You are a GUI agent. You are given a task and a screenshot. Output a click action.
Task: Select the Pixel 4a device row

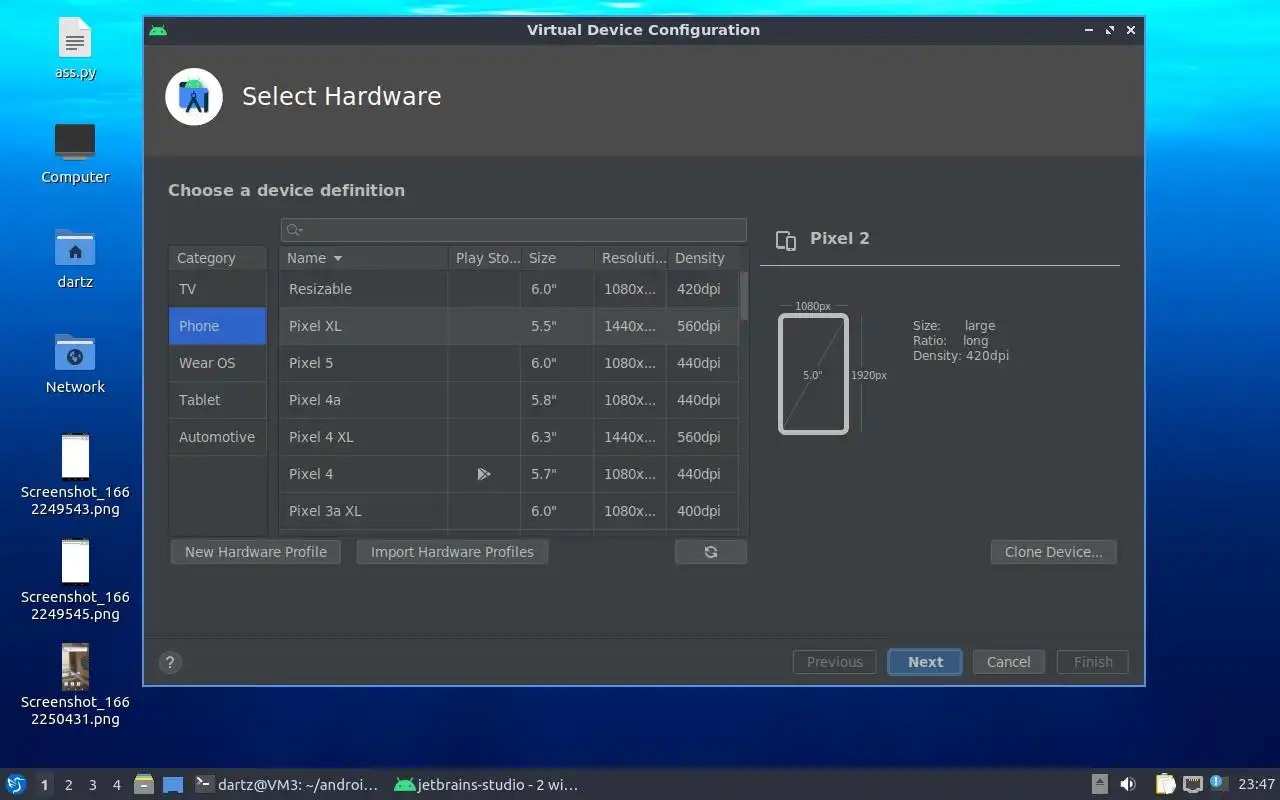509,400
